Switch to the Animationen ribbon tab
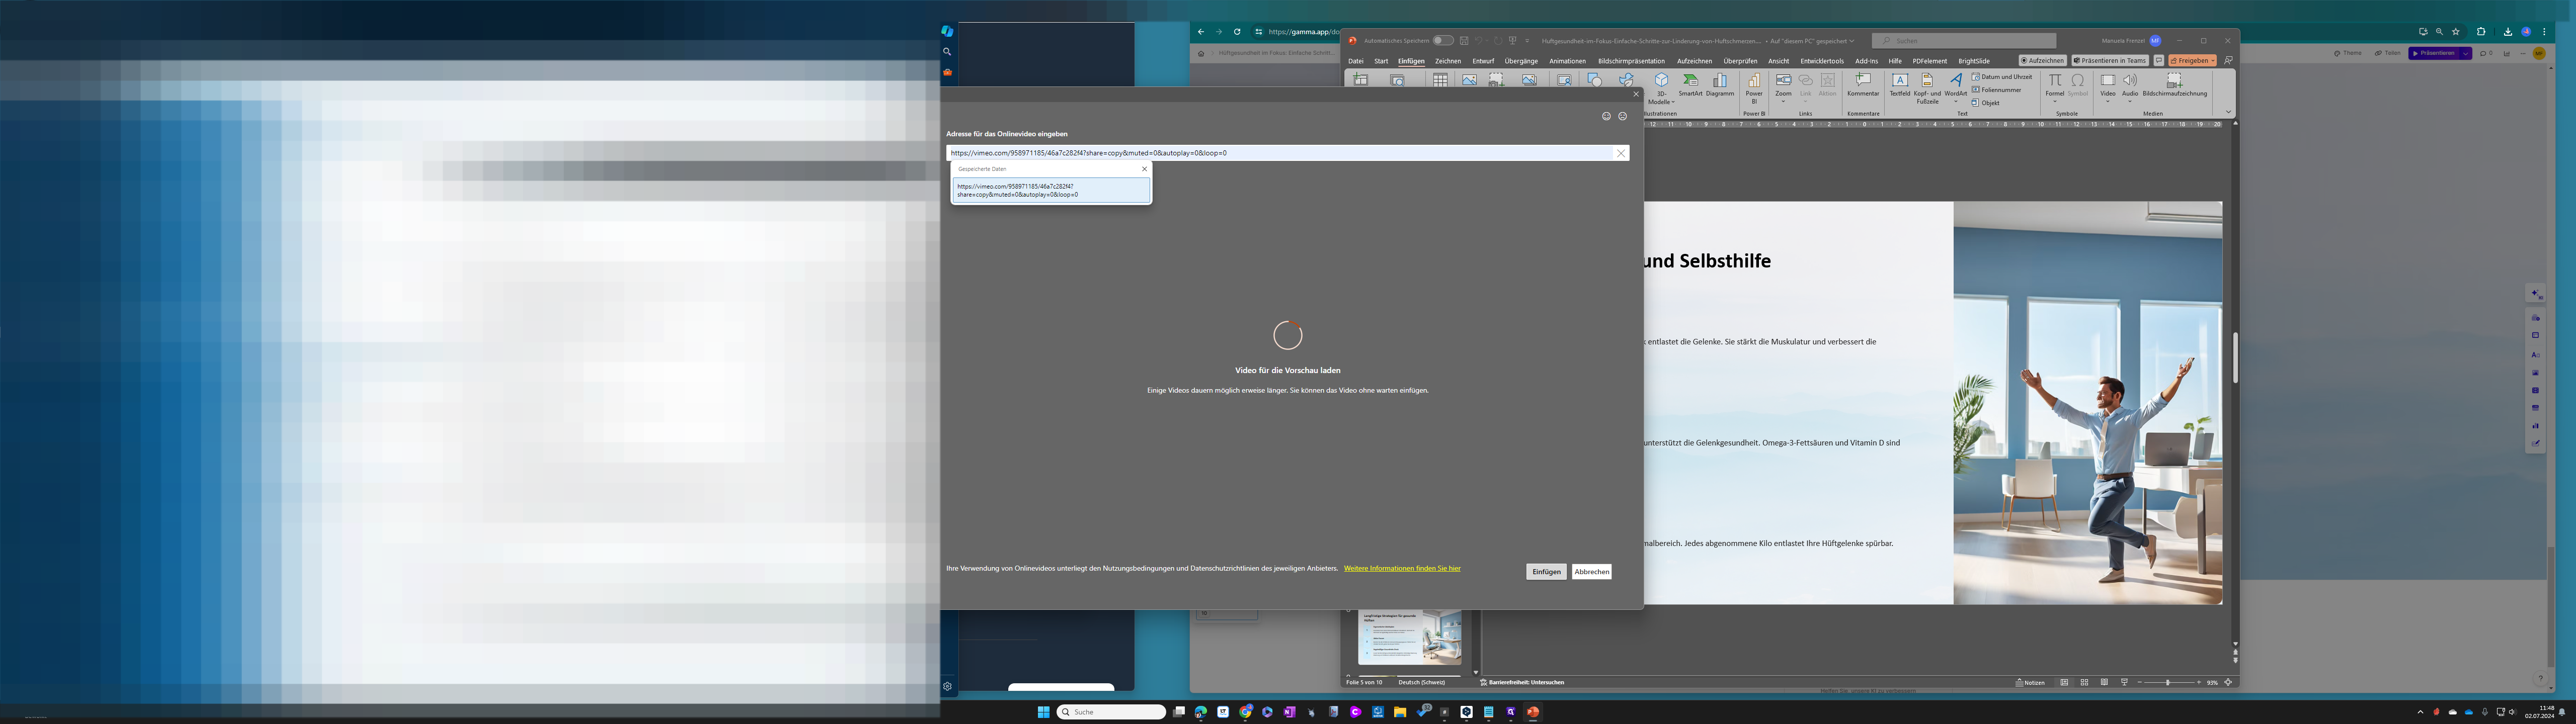Viewport: 2576px width, 724px height. 1567,61
